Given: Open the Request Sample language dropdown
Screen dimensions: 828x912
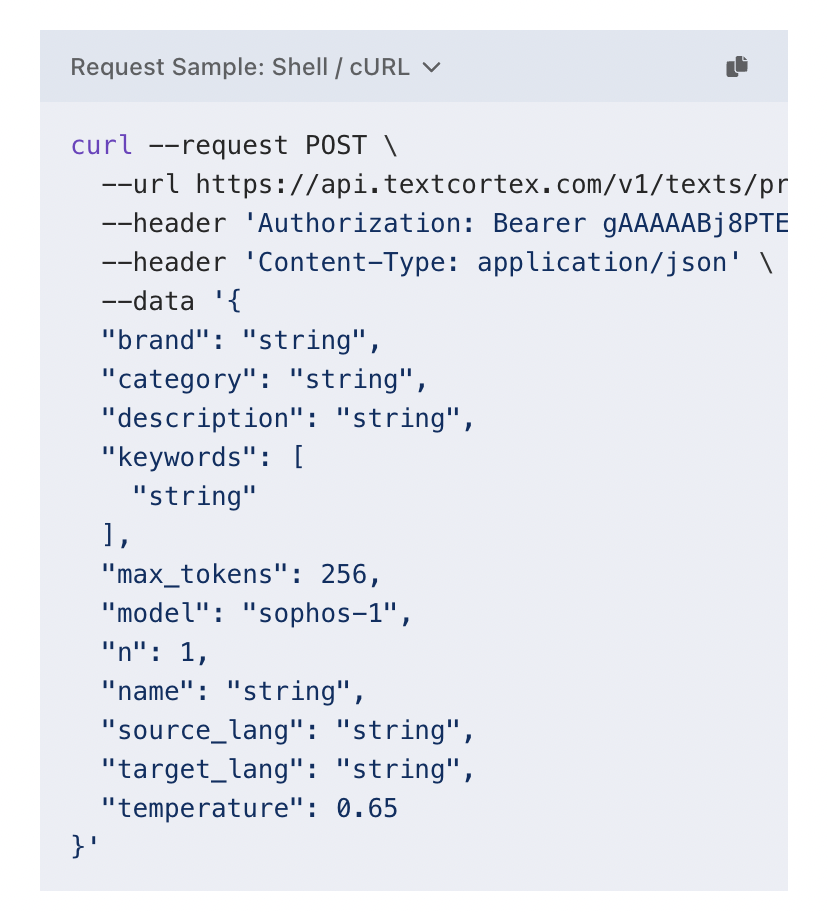Looking at the screenshot, I should click(x=255, y=67).
